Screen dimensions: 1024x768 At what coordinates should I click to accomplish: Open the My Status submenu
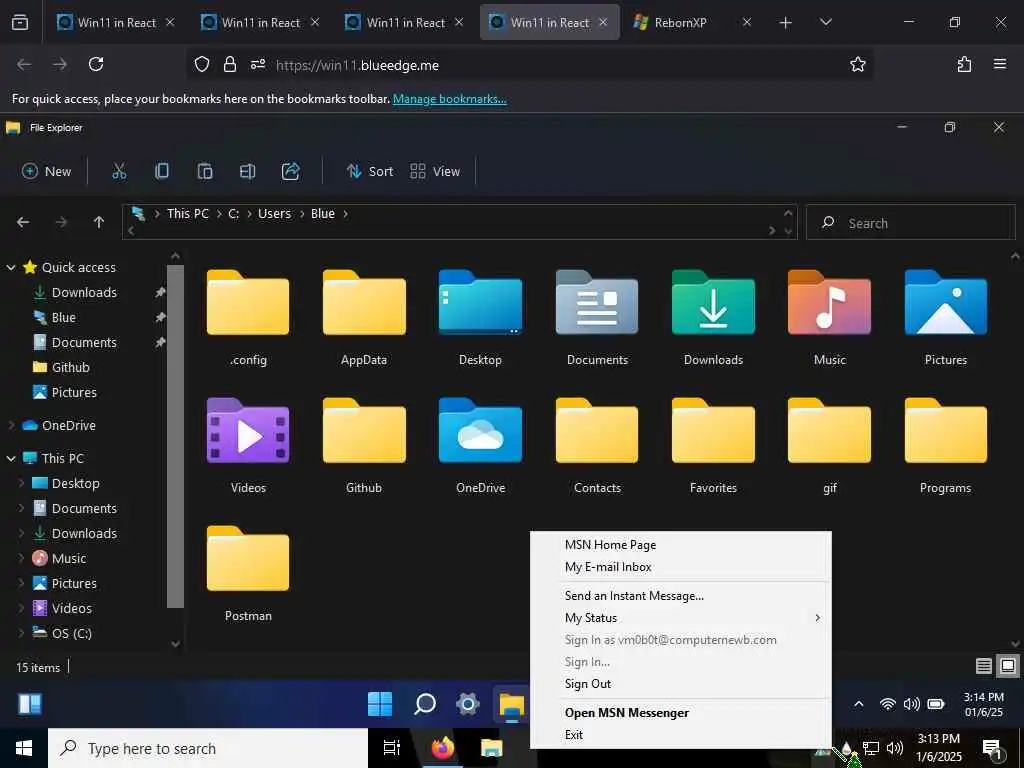pos(680,618)
